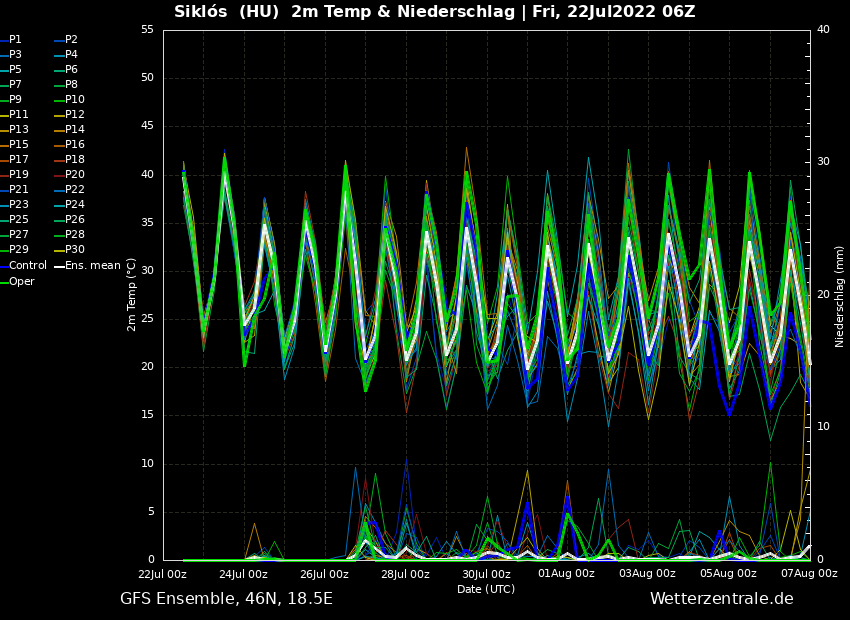This screenshot has width=850, height=620.
Task: Select the P2 legend label
Action: click(71, 40)
